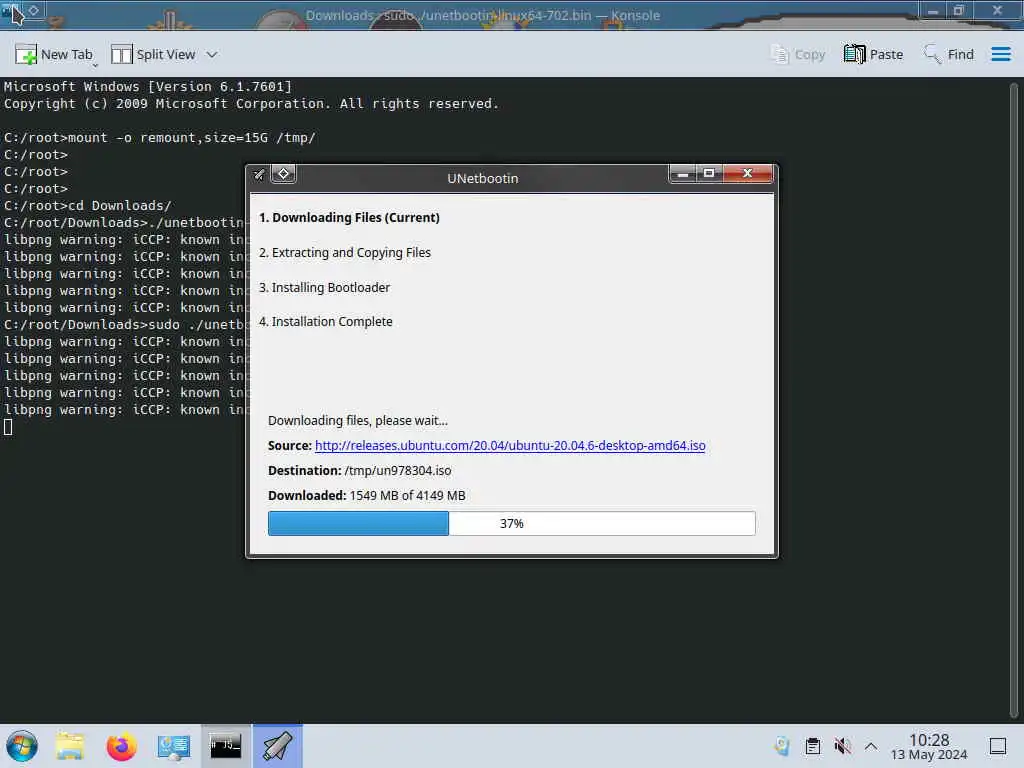Close the UNetbootin dialog

coord(748,174)
